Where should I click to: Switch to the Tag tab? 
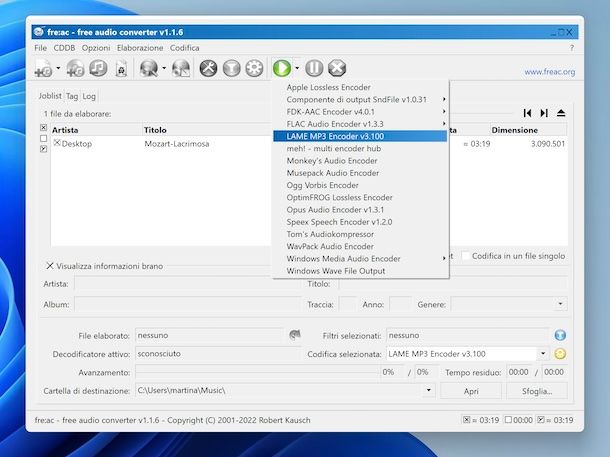pos(72,96)
